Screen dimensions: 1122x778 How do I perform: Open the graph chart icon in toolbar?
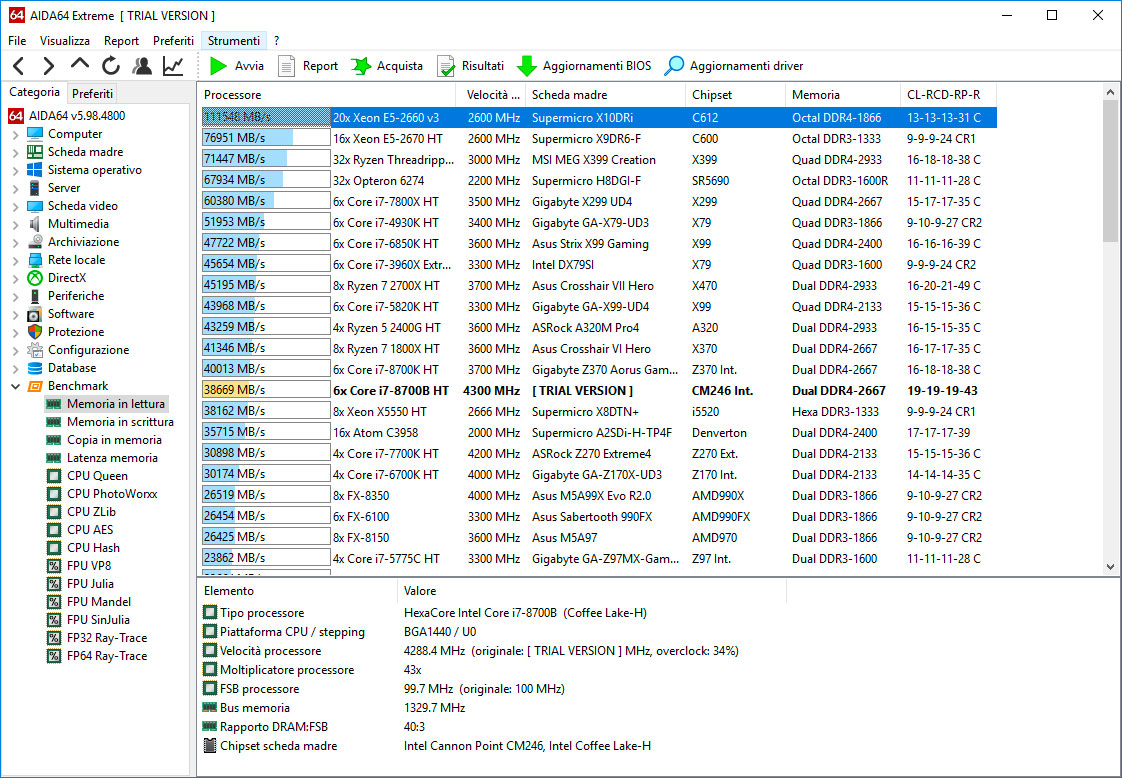coord(173,66)
